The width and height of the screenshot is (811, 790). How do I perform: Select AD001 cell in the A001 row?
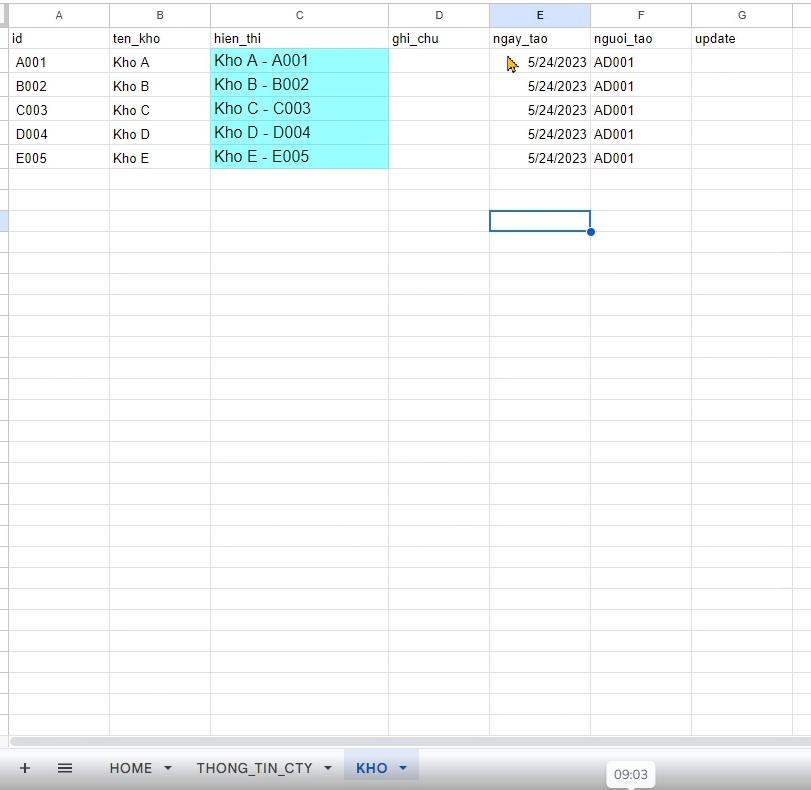point(641,62)
